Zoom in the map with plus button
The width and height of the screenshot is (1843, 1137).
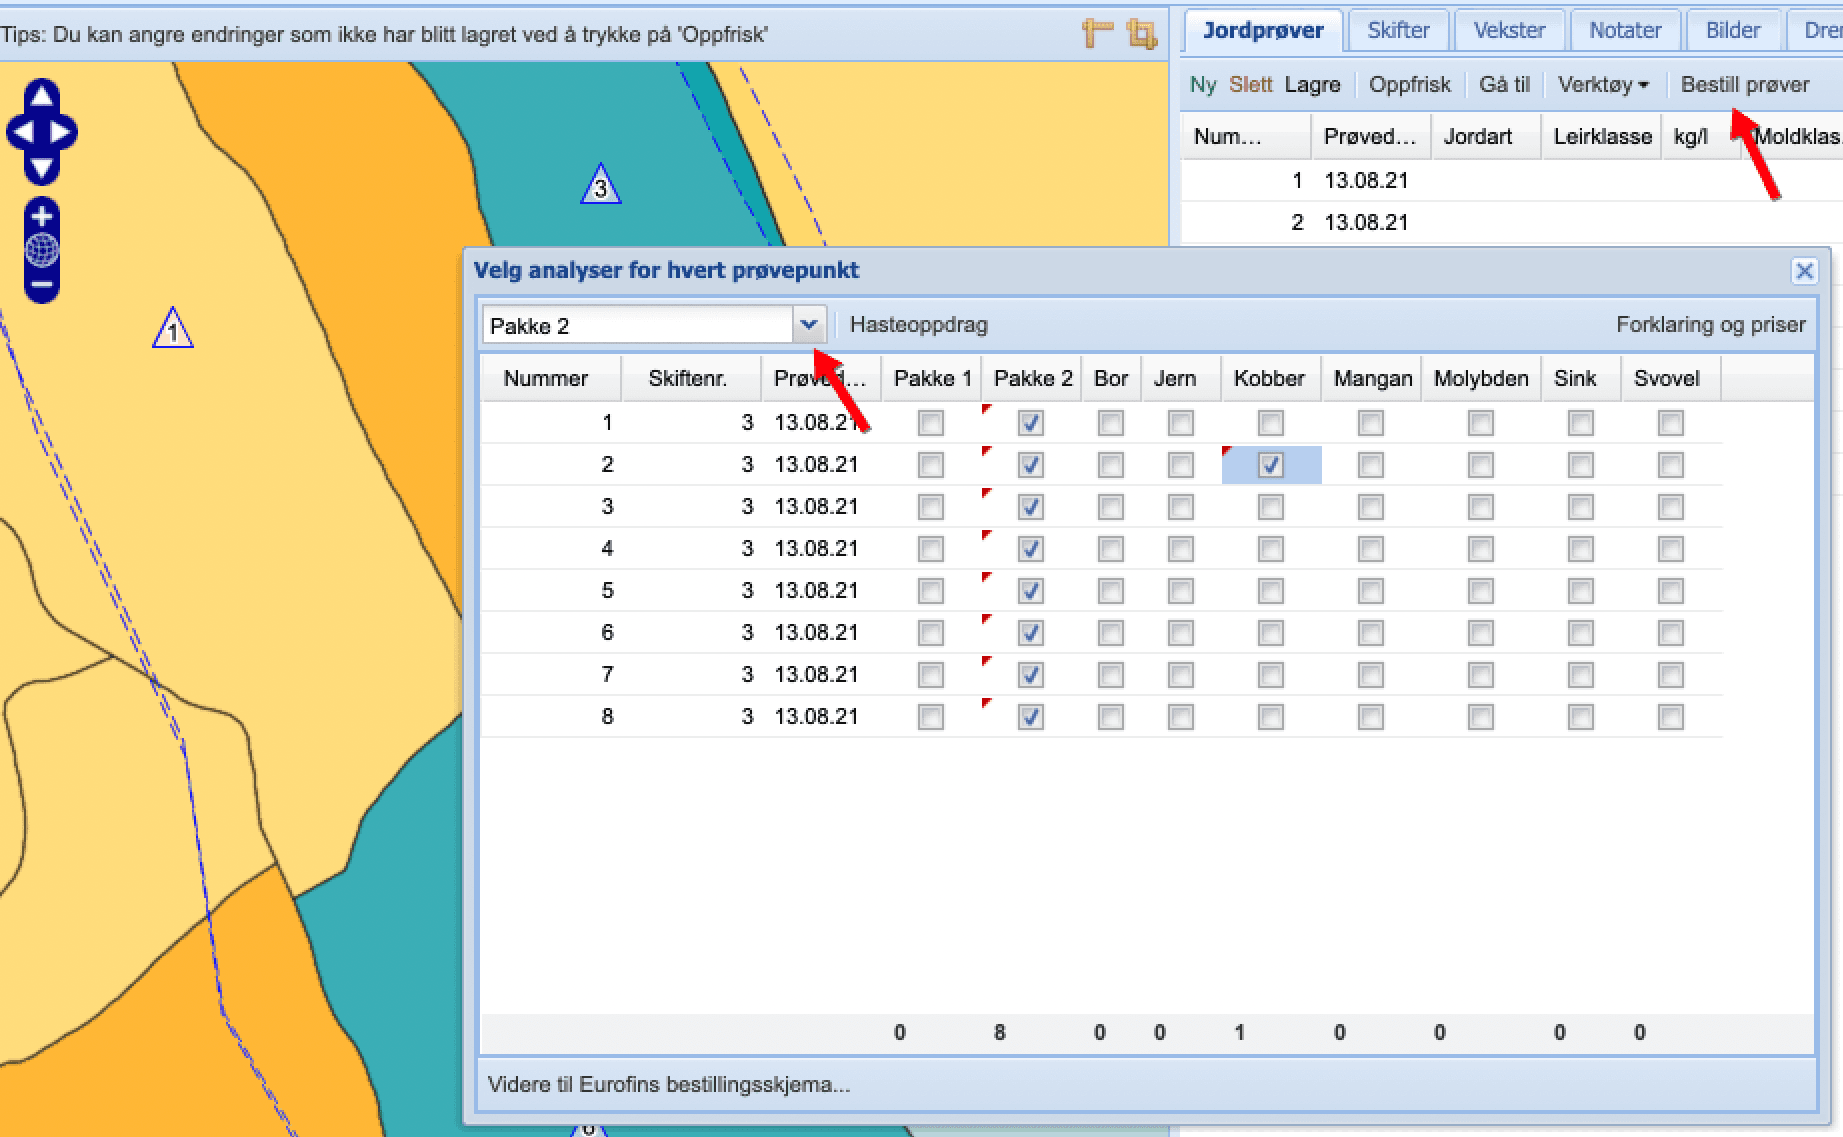click(42, 215)
